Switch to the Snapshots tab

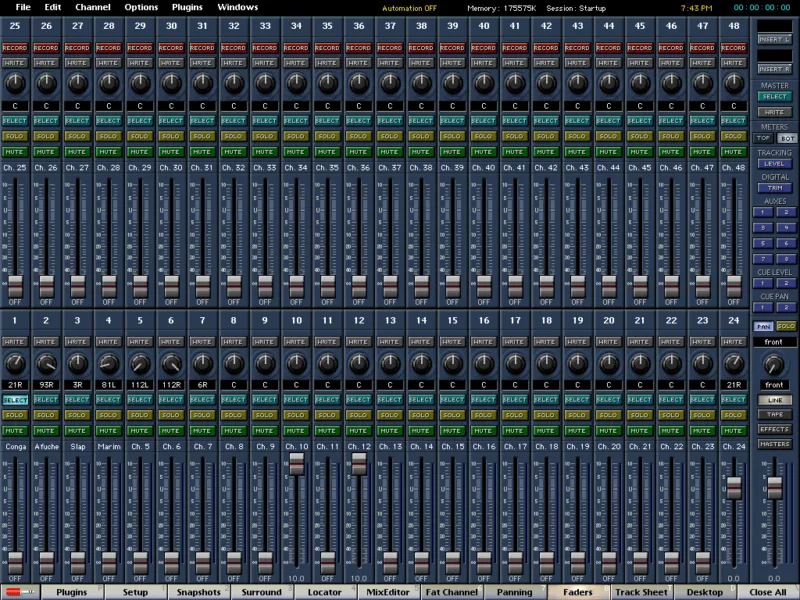198,592
